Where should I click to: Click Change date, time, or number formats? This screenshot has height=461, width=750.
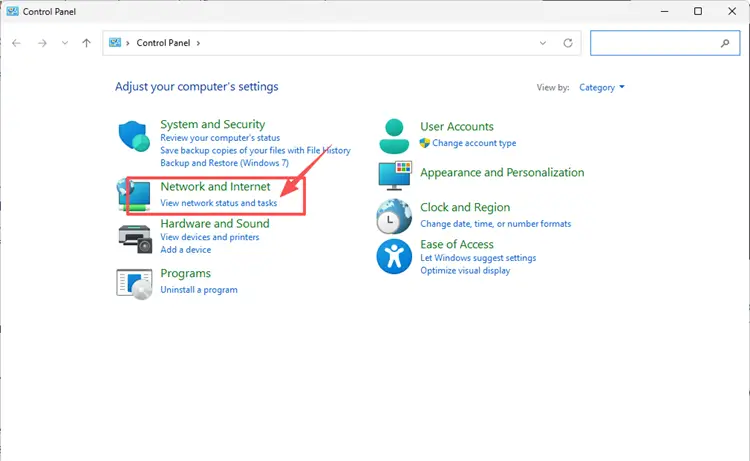tap(496, 224)
